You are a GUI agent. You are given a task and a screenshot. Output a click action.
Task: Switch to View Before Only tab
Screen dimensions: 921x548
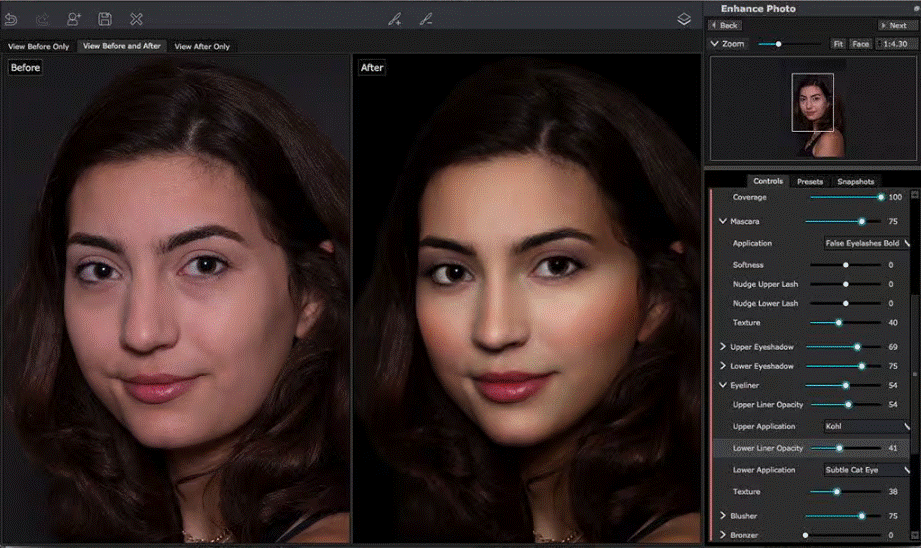coord(39,46)
